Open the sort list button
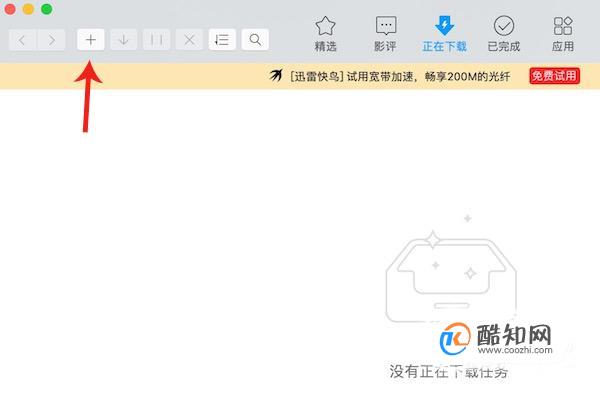Viewport: 600px width, 393px height. pyautogui.click(x=222, y=40)
